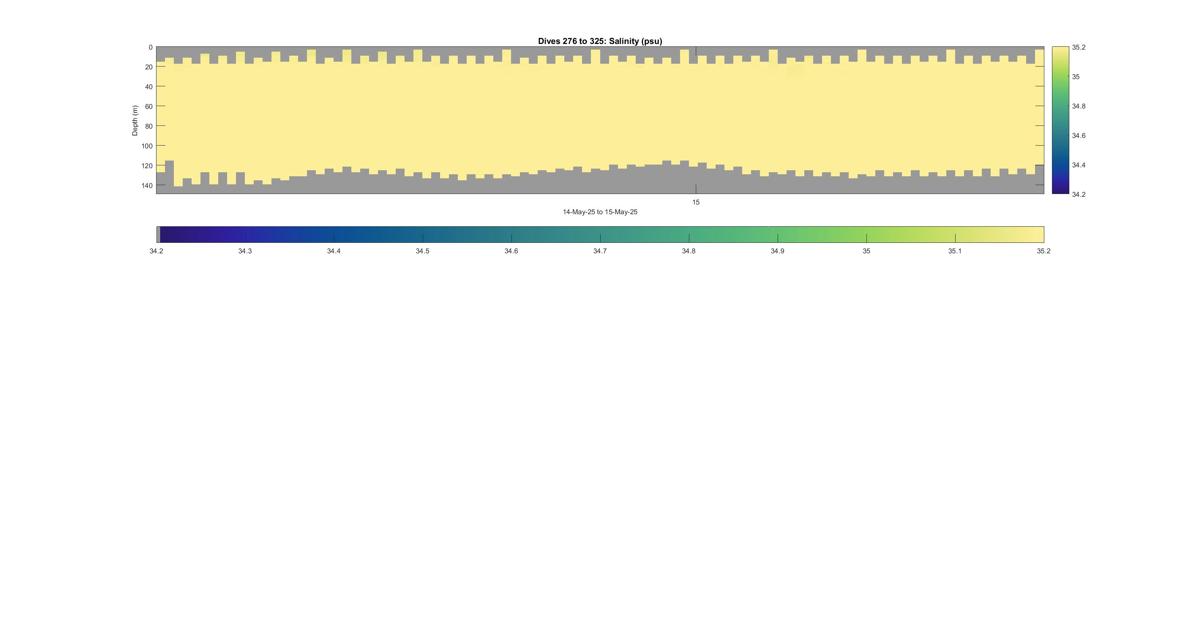Click depth tick label "120" on y-axis
1200x622 pixels.
(x=147, y=166)
